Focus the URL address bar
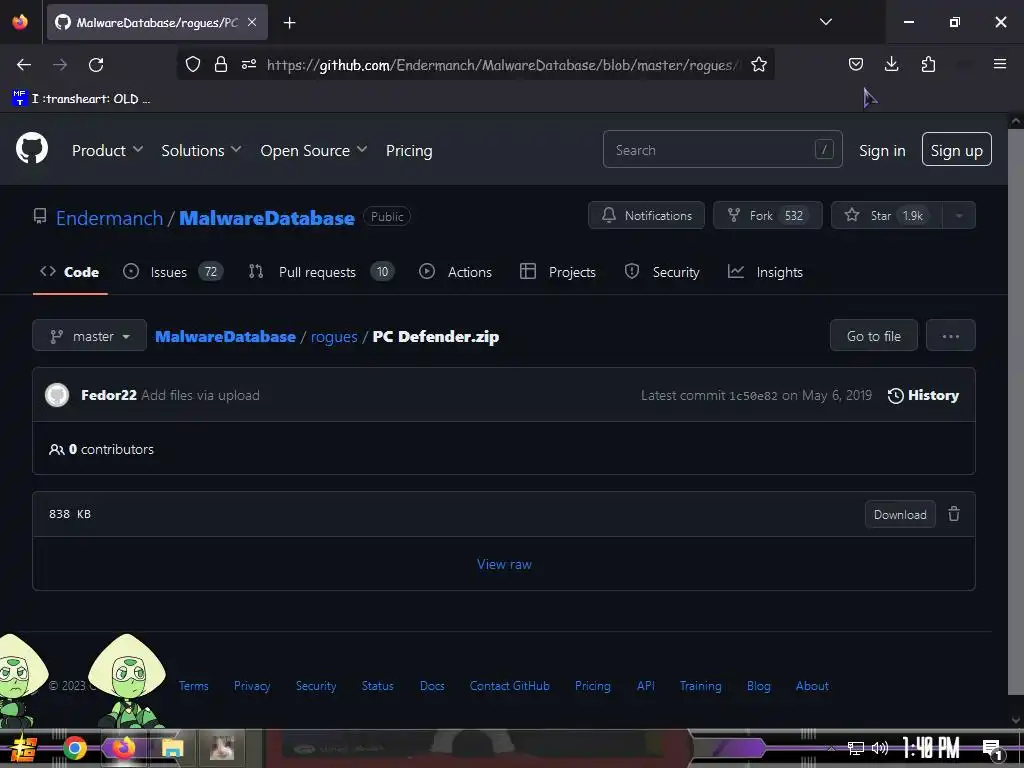This screenshot has height=768, width=1024. (503, 65)
